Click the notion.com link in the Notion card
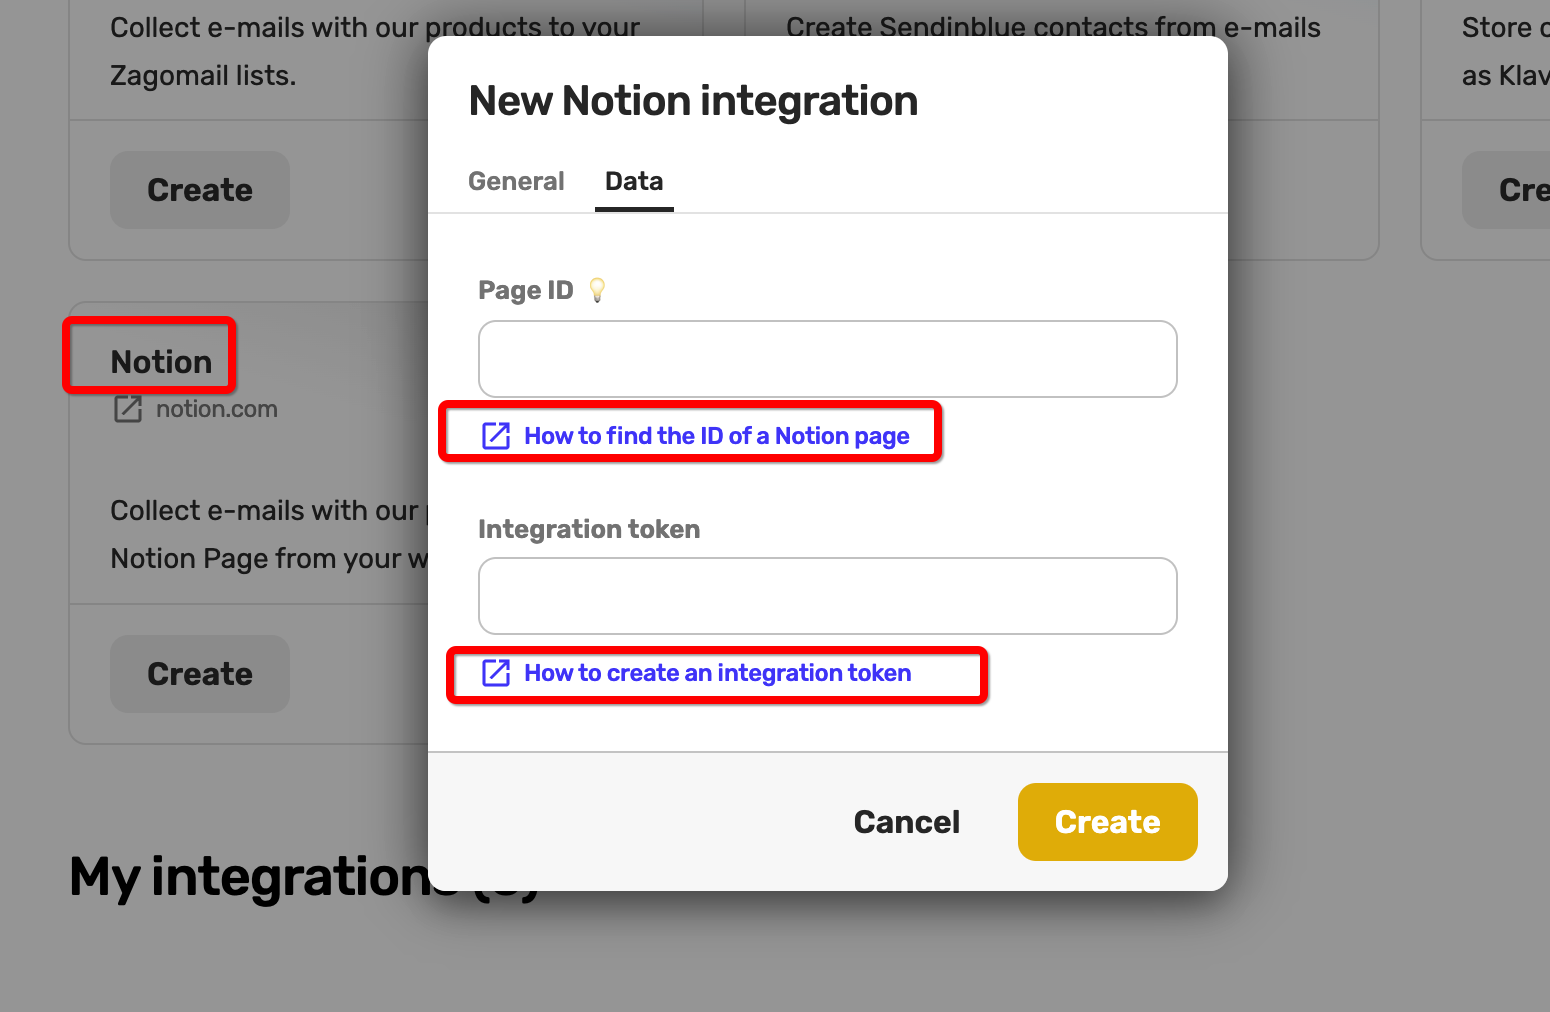The width and height of the screenshot is (1550, 1012). pyautogui.click(x=217, y=409)
